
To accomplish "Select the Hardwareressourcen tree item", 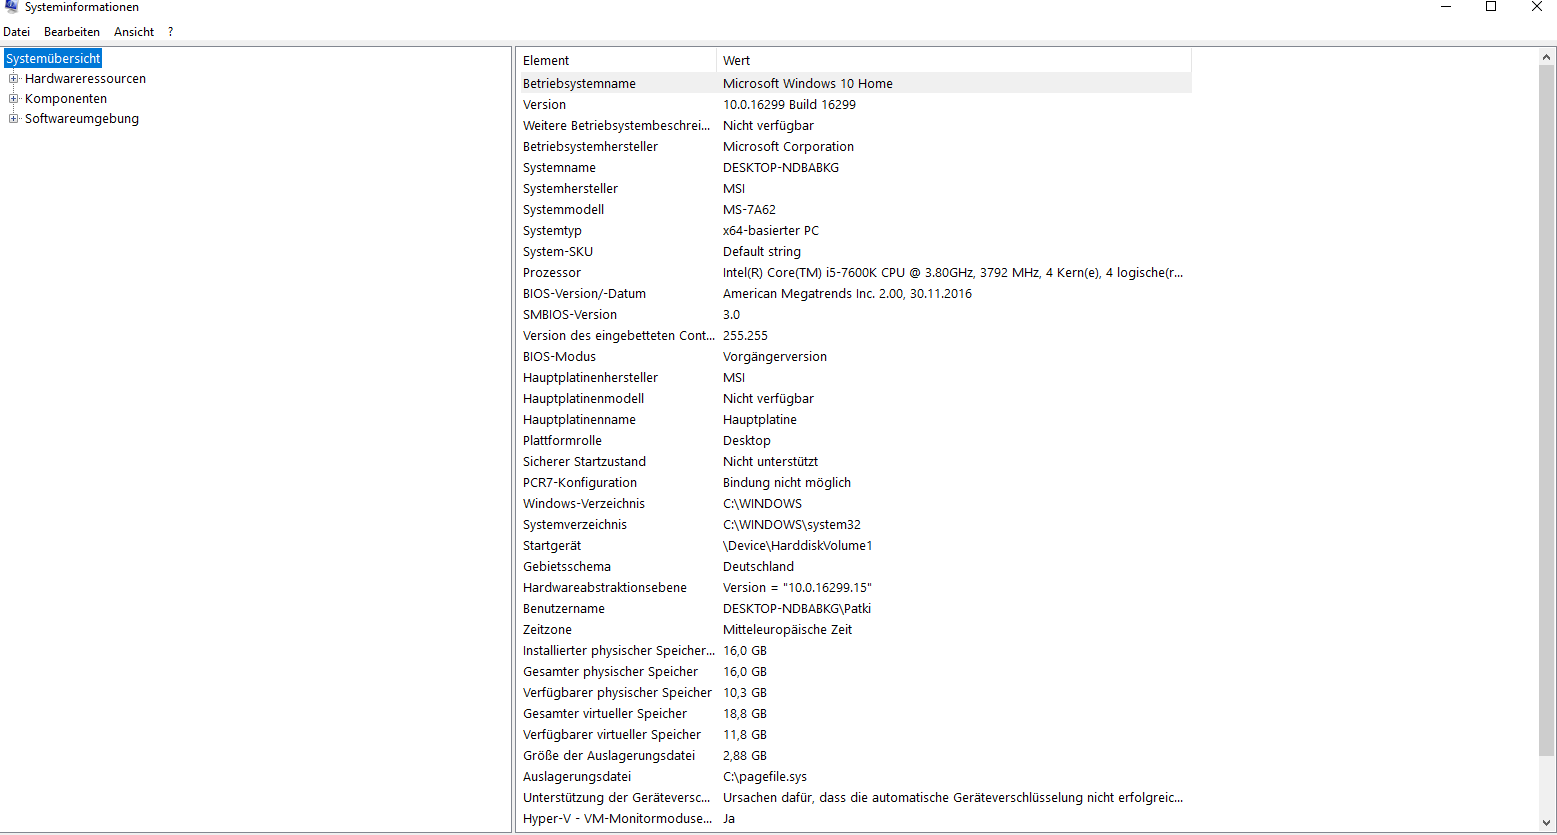I will click(x=85, y=79).
